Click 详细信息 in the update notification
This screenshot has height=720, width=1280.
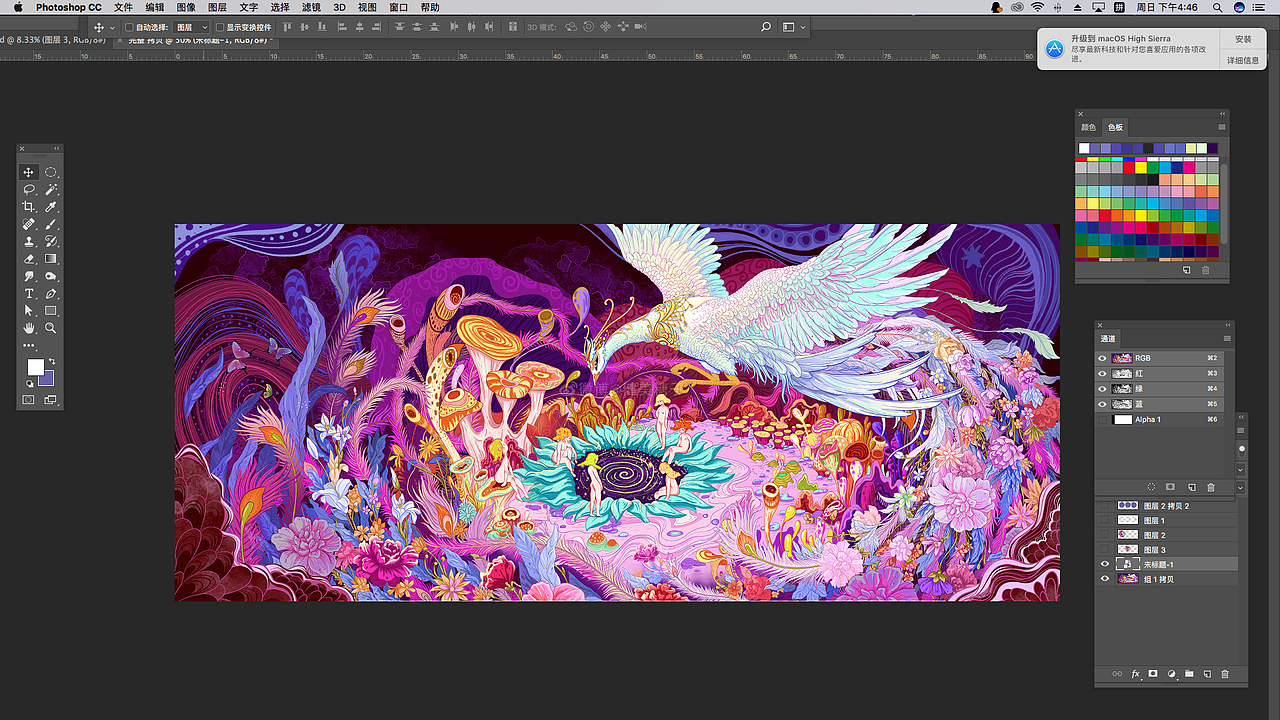coord(1243,60)
